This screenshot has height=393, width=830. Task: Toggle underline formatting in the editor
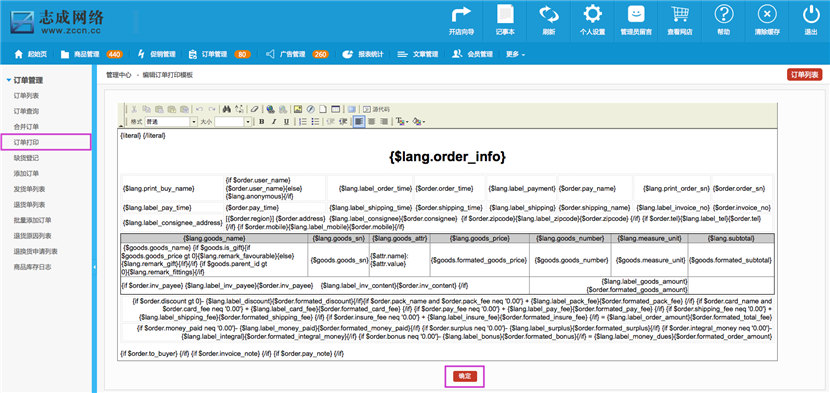pyautogui.click(x=286, y=122)
